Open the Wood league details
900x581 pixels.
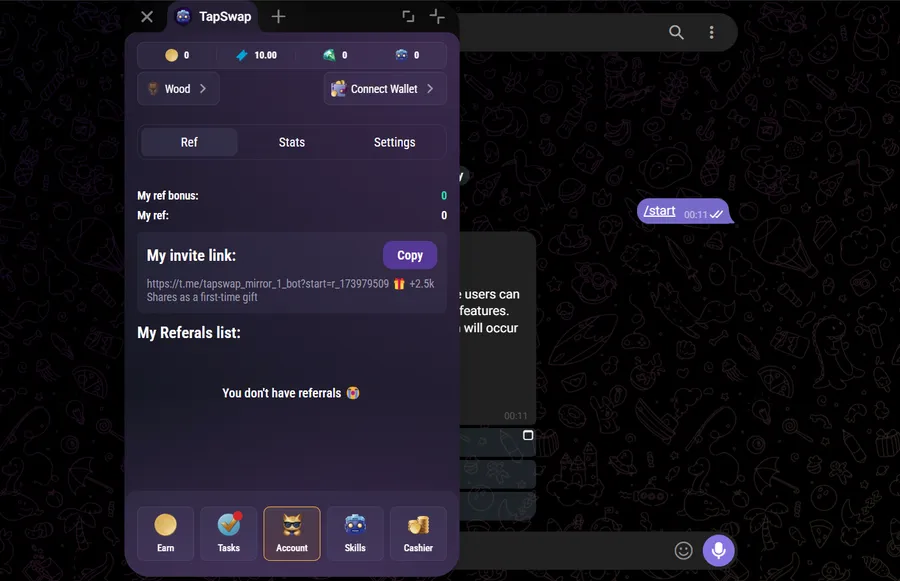click(x=178, y=88)
